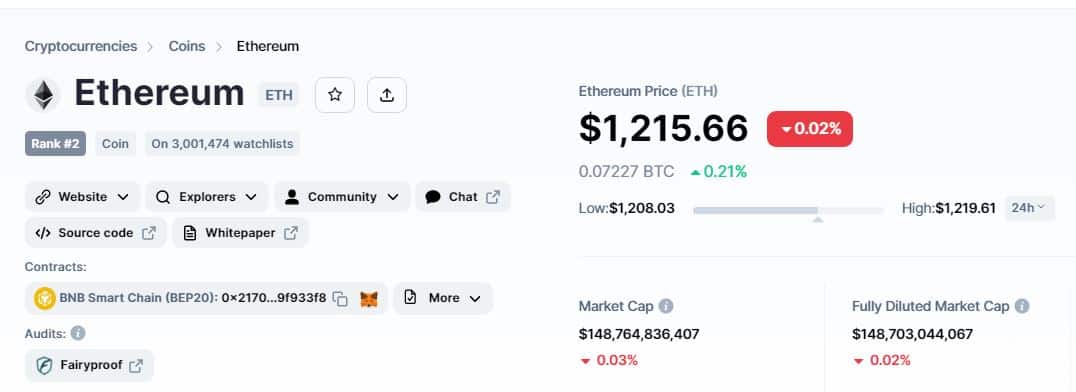The width and height of the screenshot is (1076, 392).
Task: Click the MetaMask fox icon
Action: [x=369, y=299]
